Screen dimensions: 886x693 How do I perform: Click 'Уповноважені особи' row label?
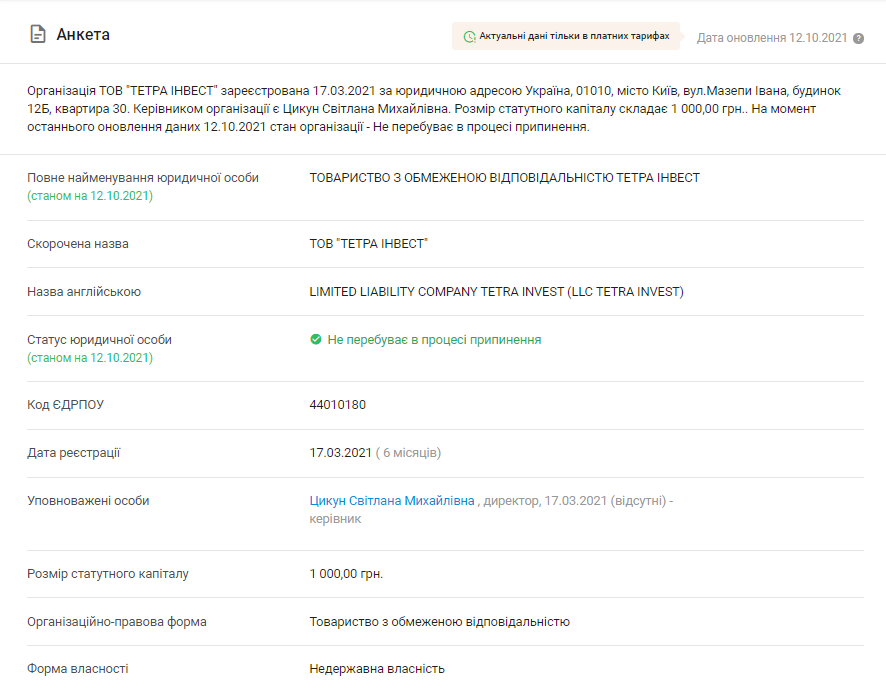pyautogui.click(x=88, y=501)
